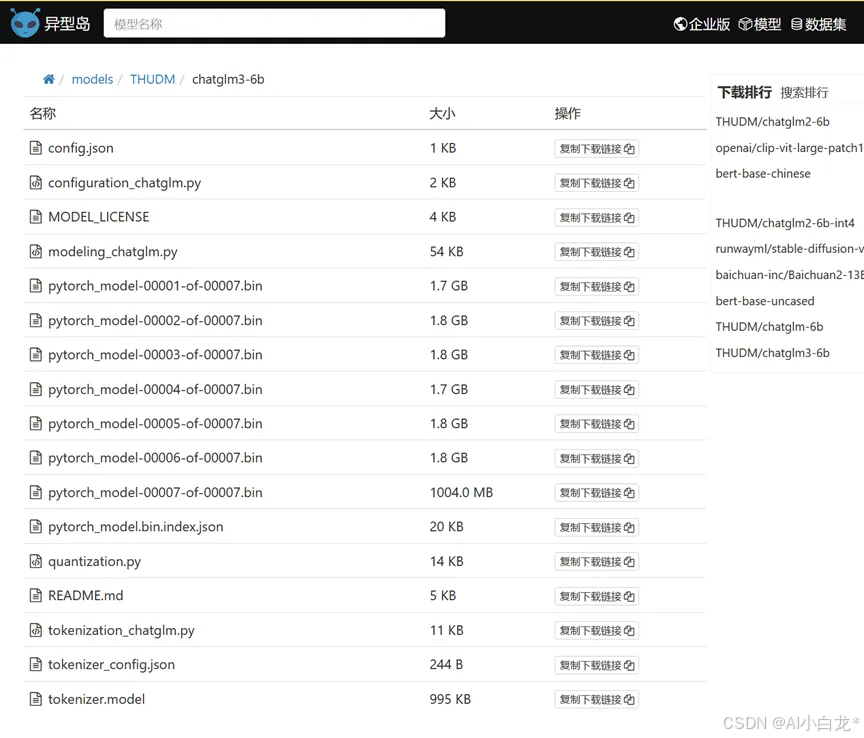Open THUDM/chatglm3-6b in ranking list
This screenshot has height=738, width=864.
(773, 353)
